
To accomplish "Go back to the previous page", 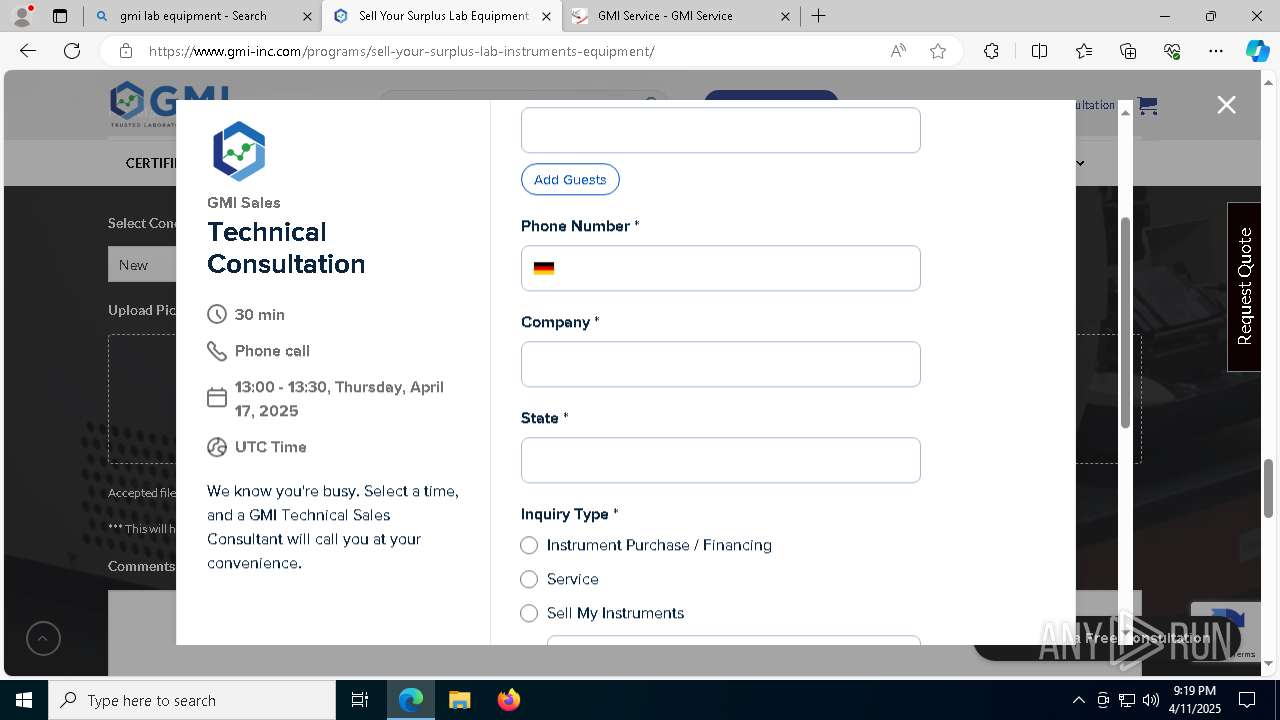I will 28,51.
